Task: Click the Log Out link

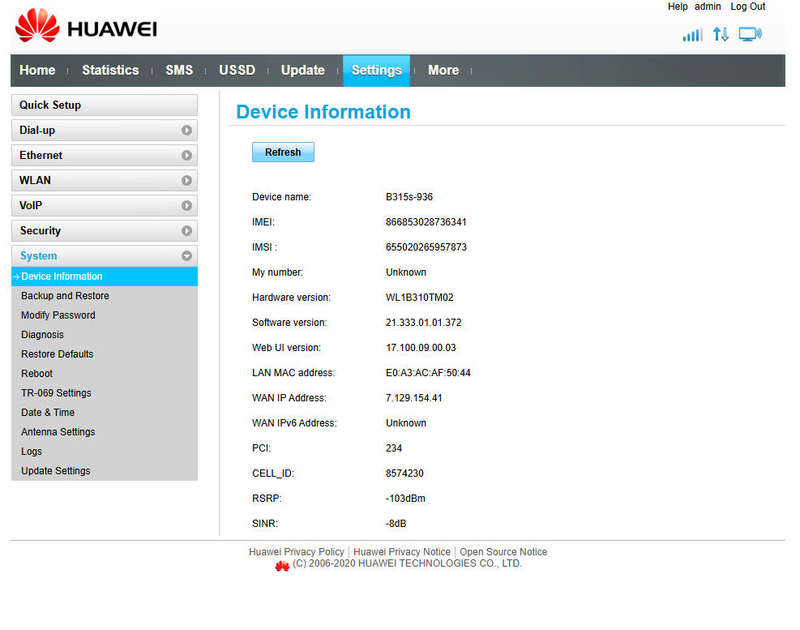Action: coord(747,7)
